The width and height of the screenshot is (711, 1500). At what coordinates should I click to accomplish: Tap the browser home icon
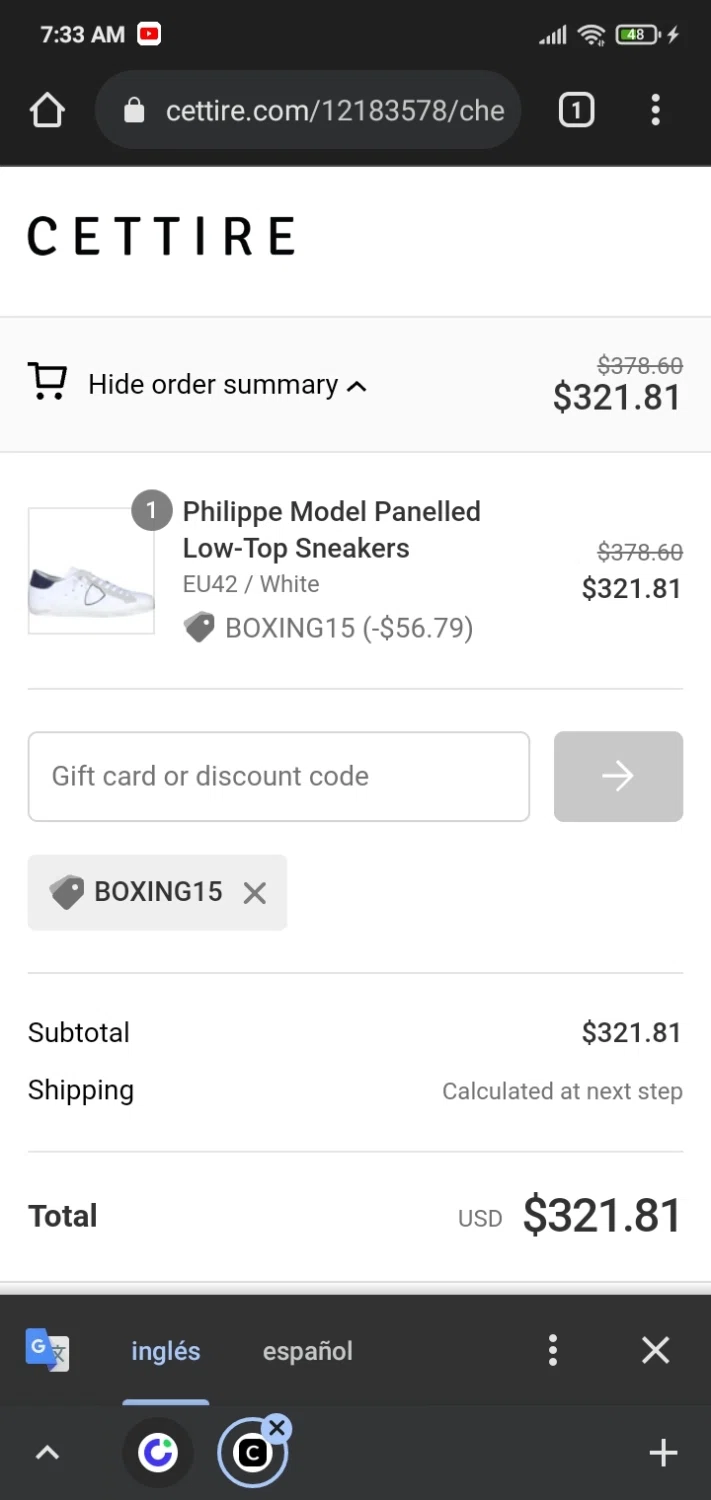pos(47,110)
